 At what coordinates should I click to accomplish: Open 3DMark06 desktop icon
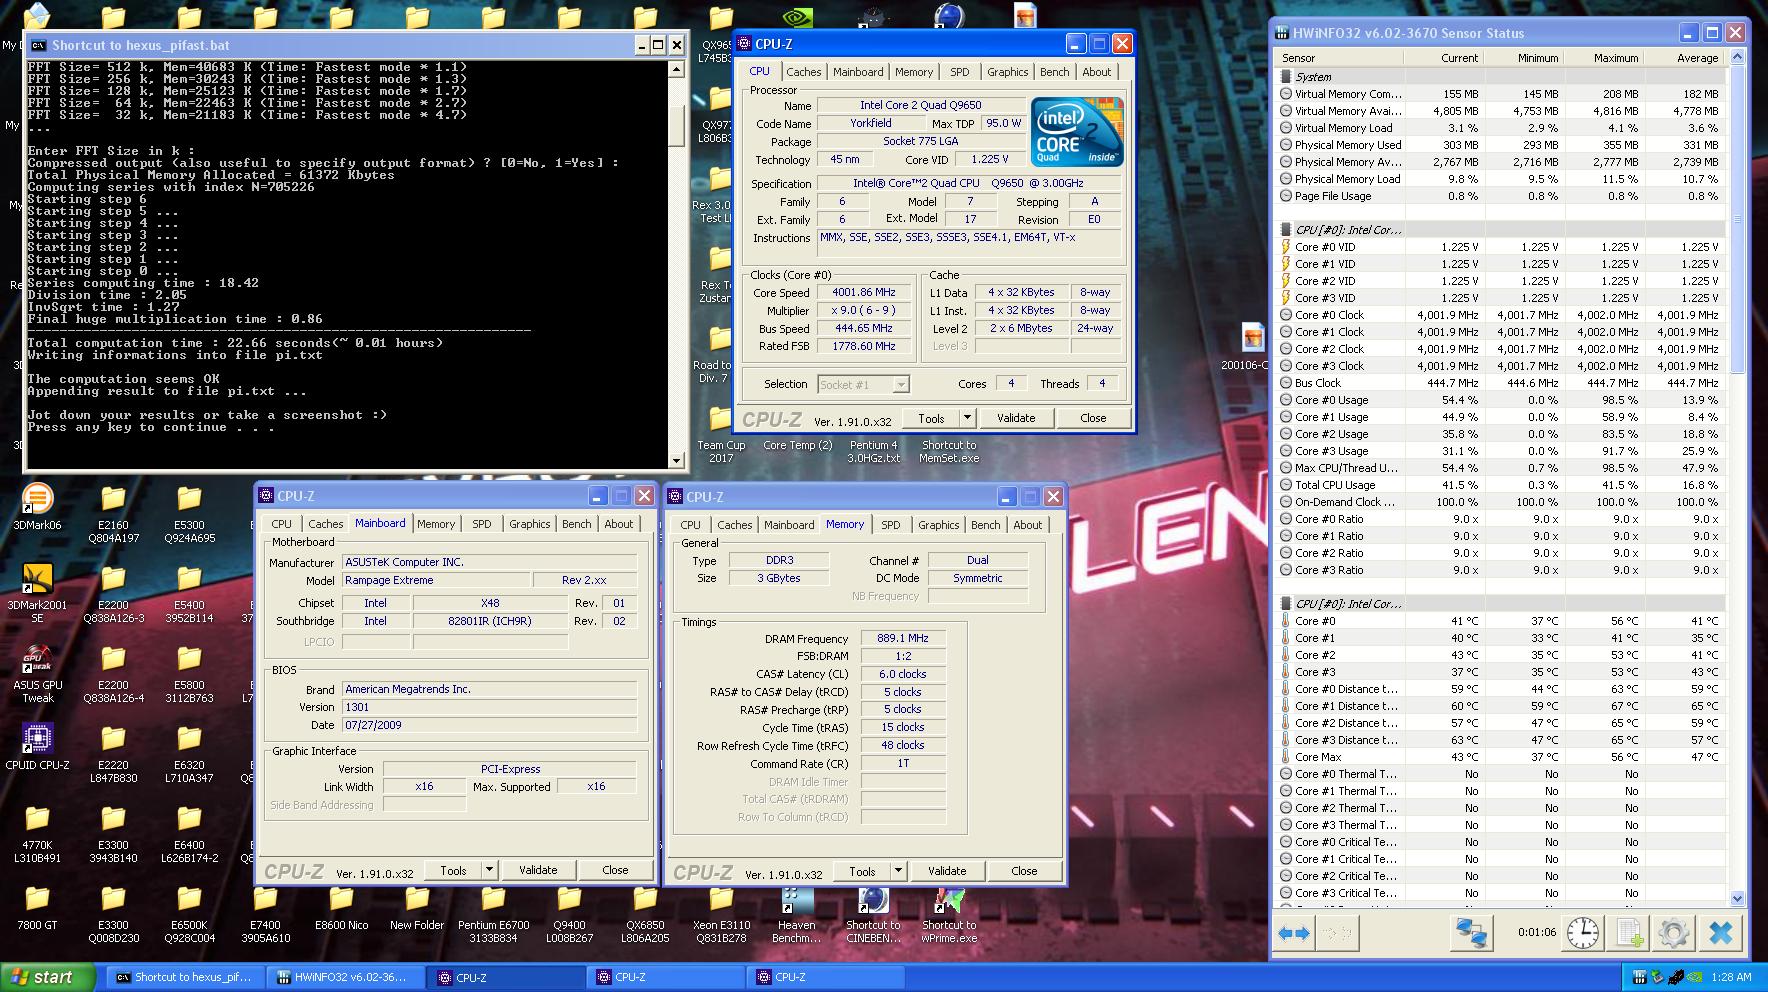point(37,506)
